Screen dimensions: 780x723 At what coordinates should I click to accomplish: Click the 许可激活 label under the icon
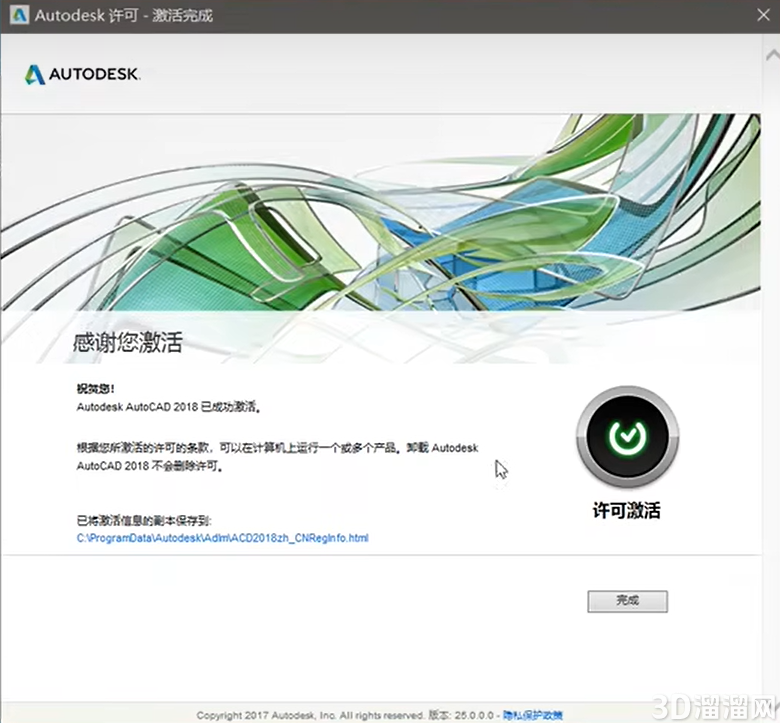click(627, 511)
